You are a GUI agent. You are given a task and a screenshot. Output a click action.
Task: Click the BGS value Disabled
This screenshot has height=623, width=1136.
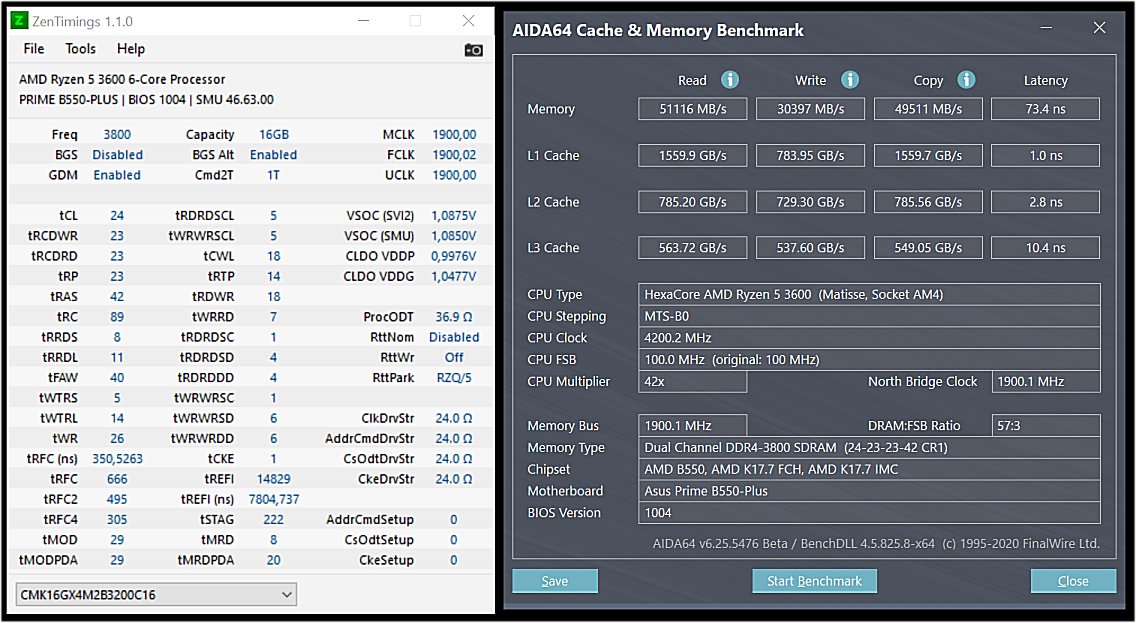point(117,154)
